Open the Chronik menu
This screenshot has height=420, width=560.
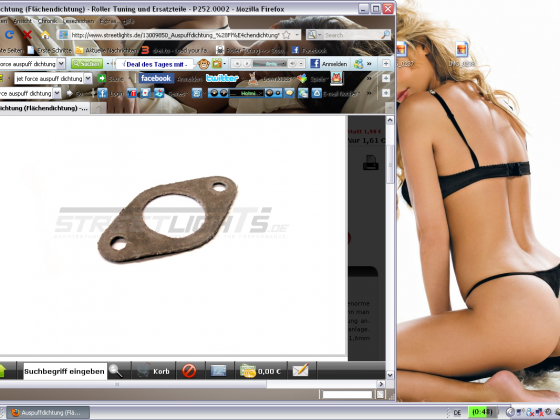[x=47, y=21]
